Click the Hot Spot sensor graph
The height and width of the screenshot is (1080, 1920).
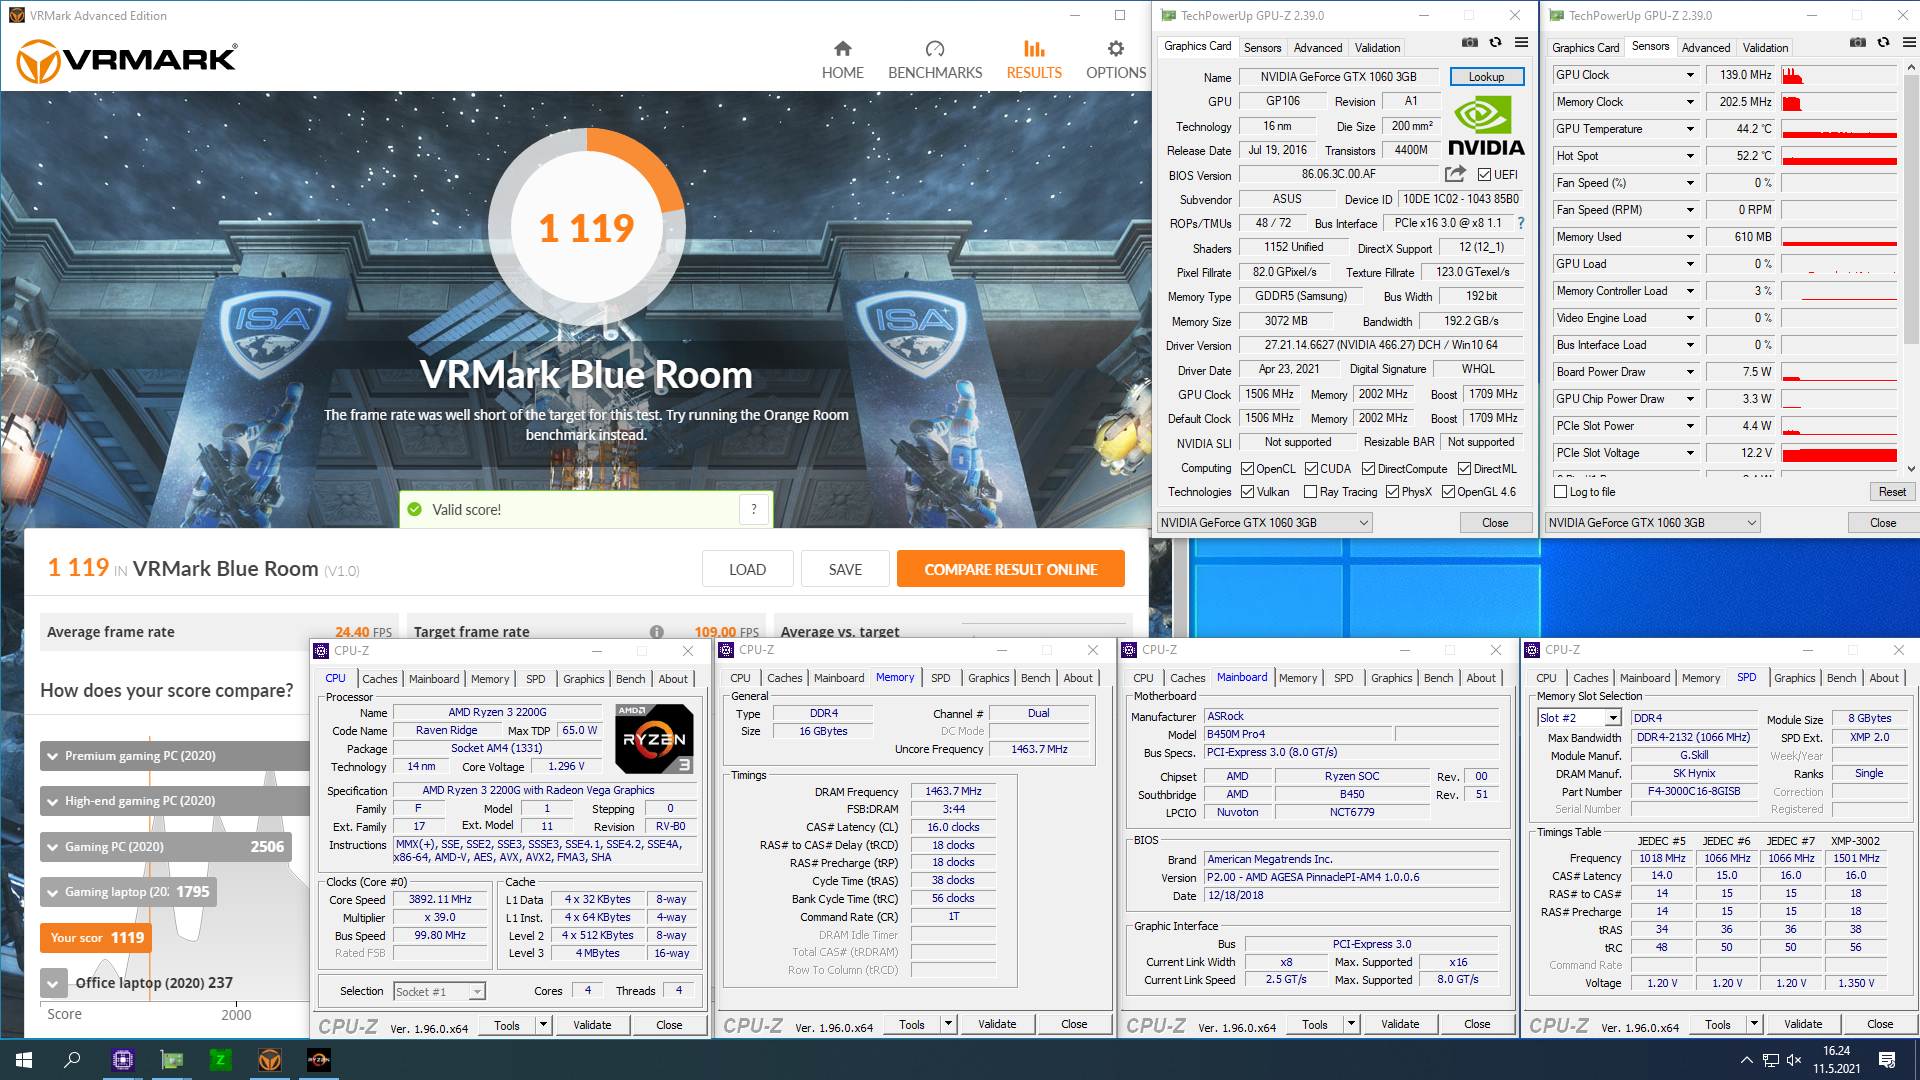click(x=1838, y=156)
